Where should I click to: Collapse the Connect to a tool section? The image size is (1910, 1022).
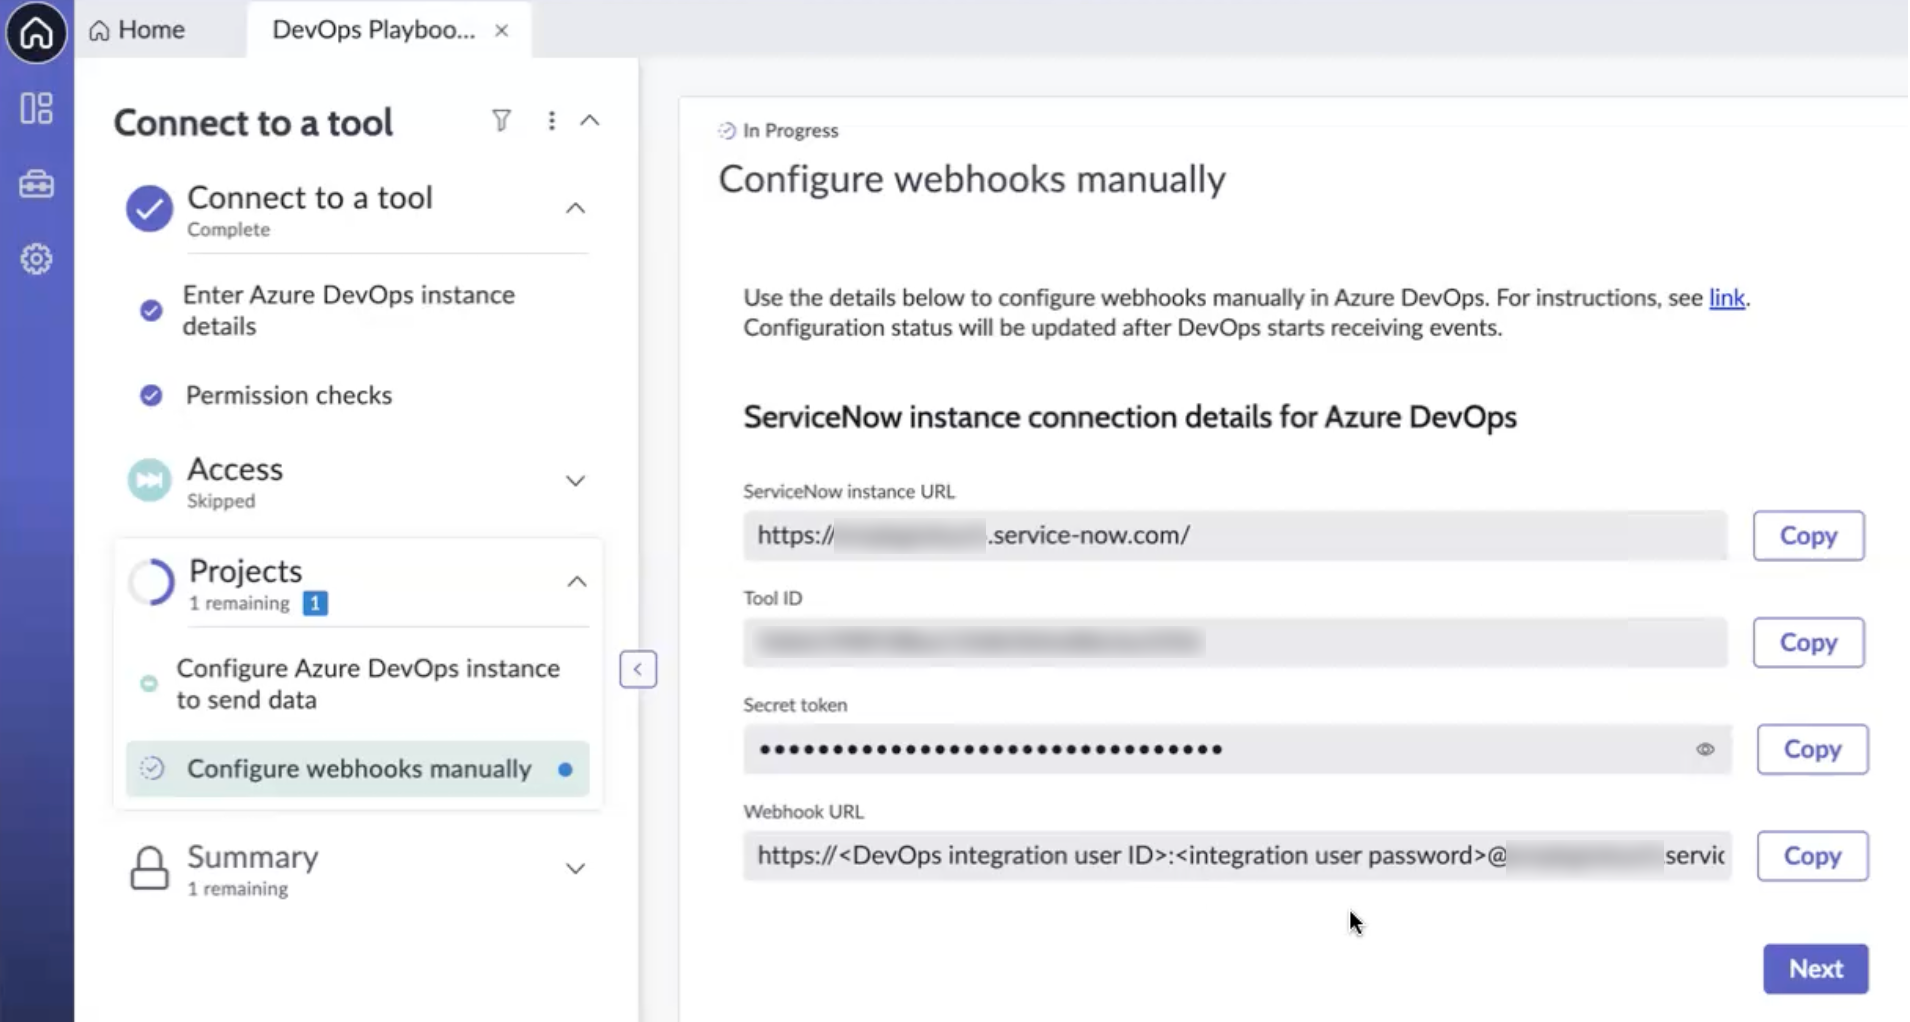pyautogui.click(x=575, y=208)
